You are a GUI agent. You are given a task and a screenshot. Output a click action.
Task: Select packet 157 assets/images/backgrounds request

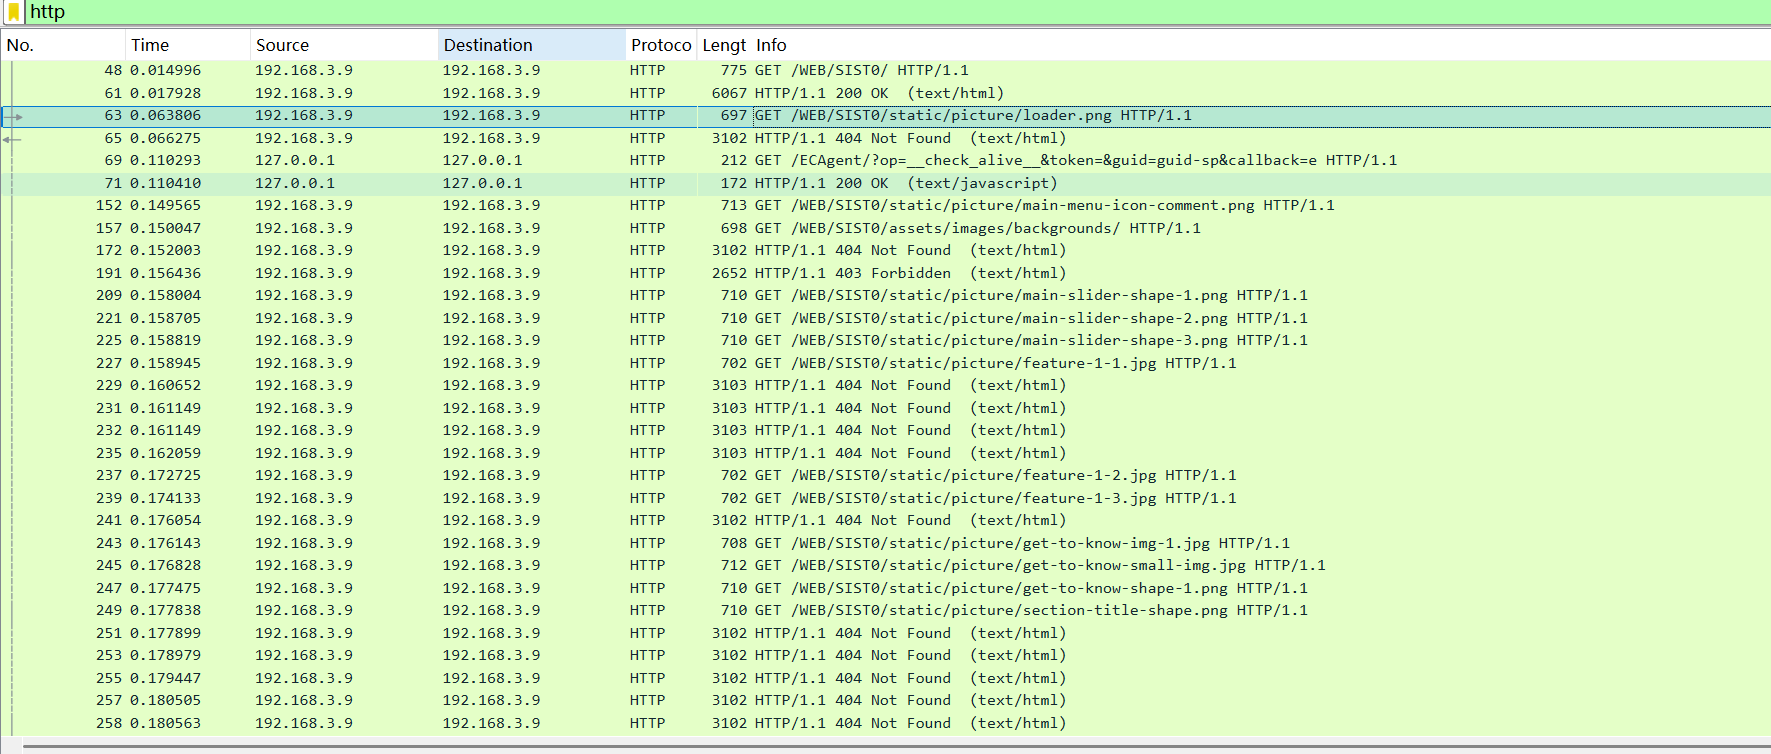coord(885,228)
